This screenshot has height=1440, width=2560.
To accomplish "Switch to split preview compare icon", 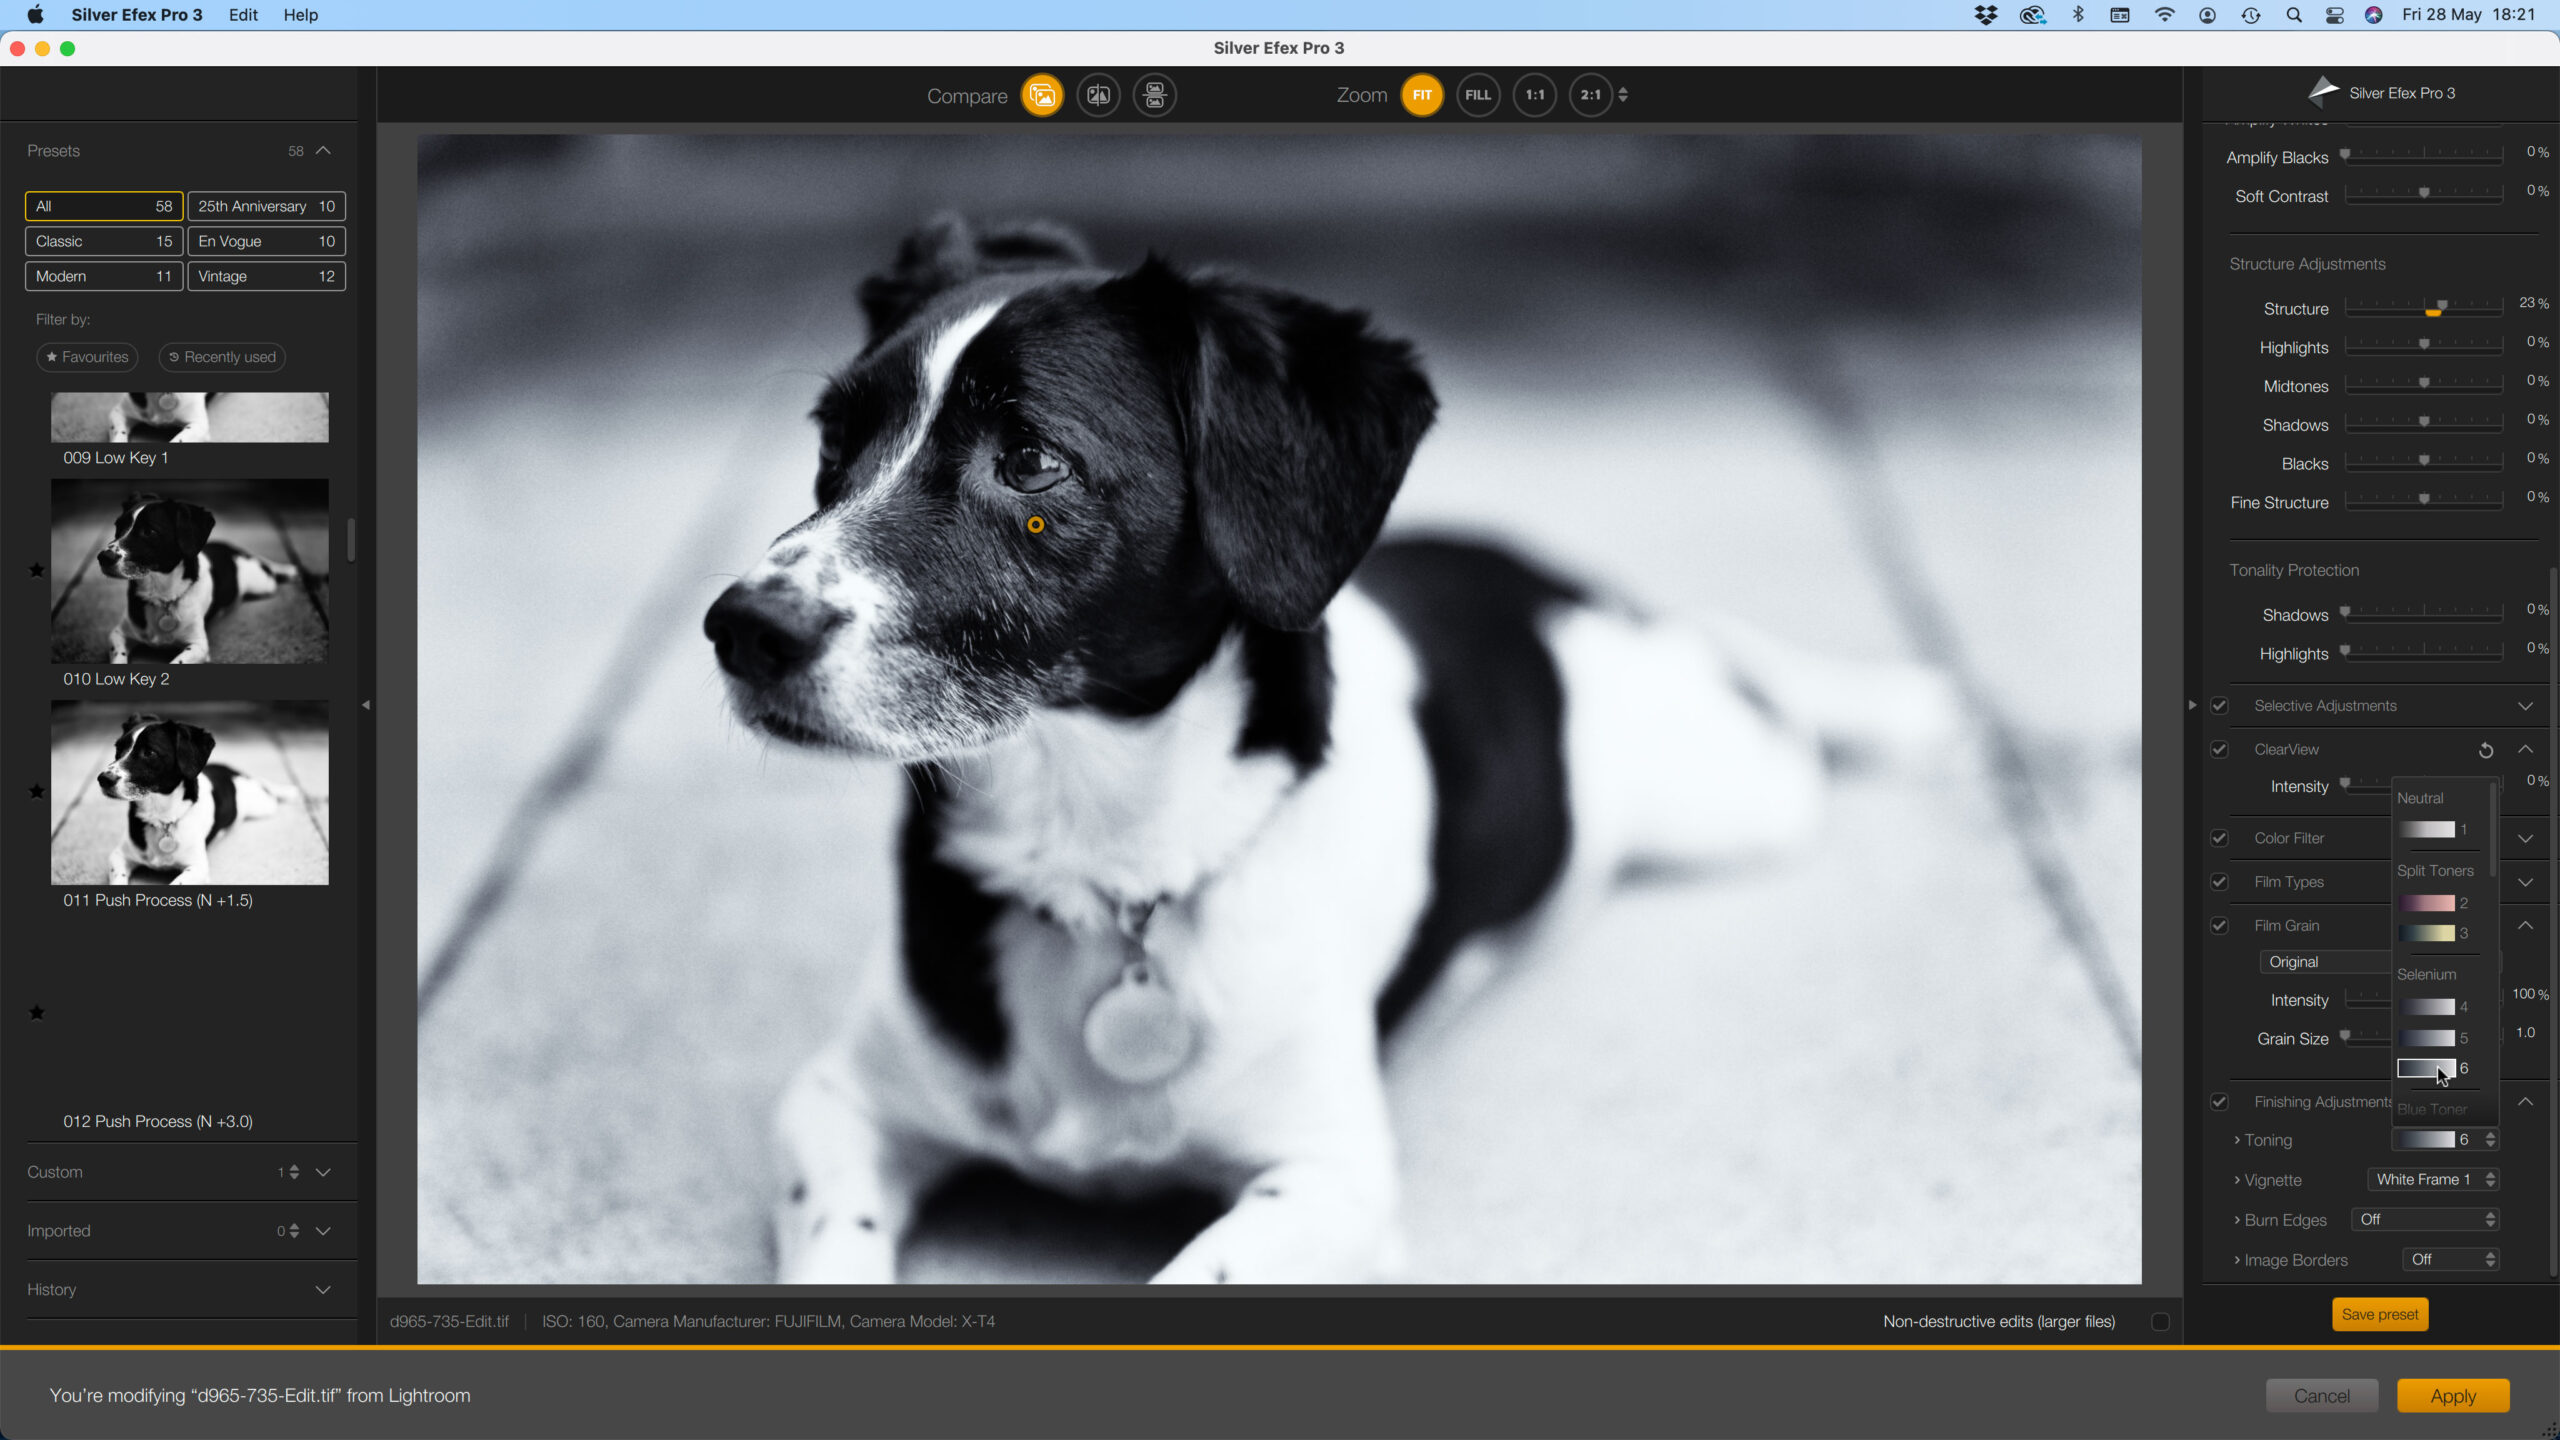I will click(x=1098, y=95).
